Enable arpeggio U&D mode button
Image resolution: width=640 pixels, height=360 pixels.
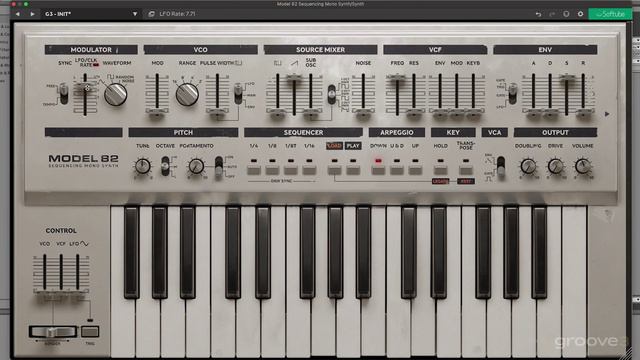[397, 170]
